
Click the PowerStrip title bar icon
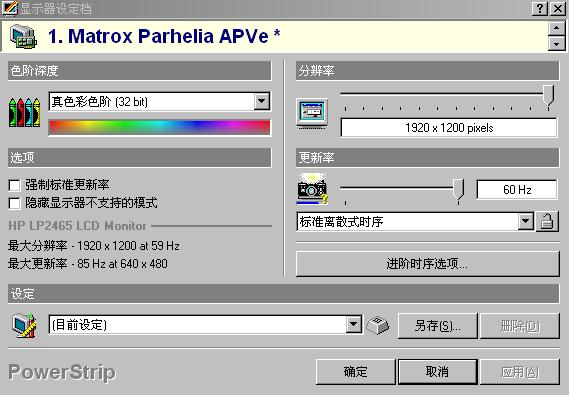[x=9, y=8]
